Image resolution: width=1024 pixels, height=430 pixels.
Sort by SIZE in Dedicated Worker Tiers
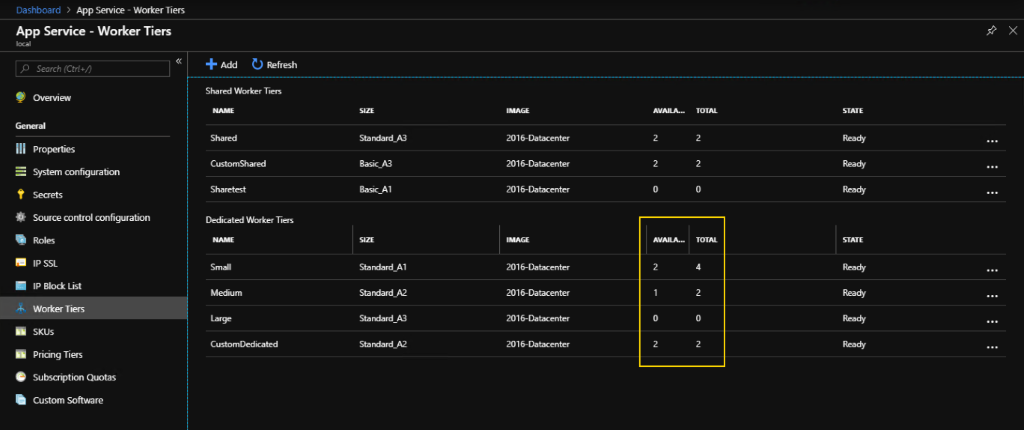pos(366,240)
